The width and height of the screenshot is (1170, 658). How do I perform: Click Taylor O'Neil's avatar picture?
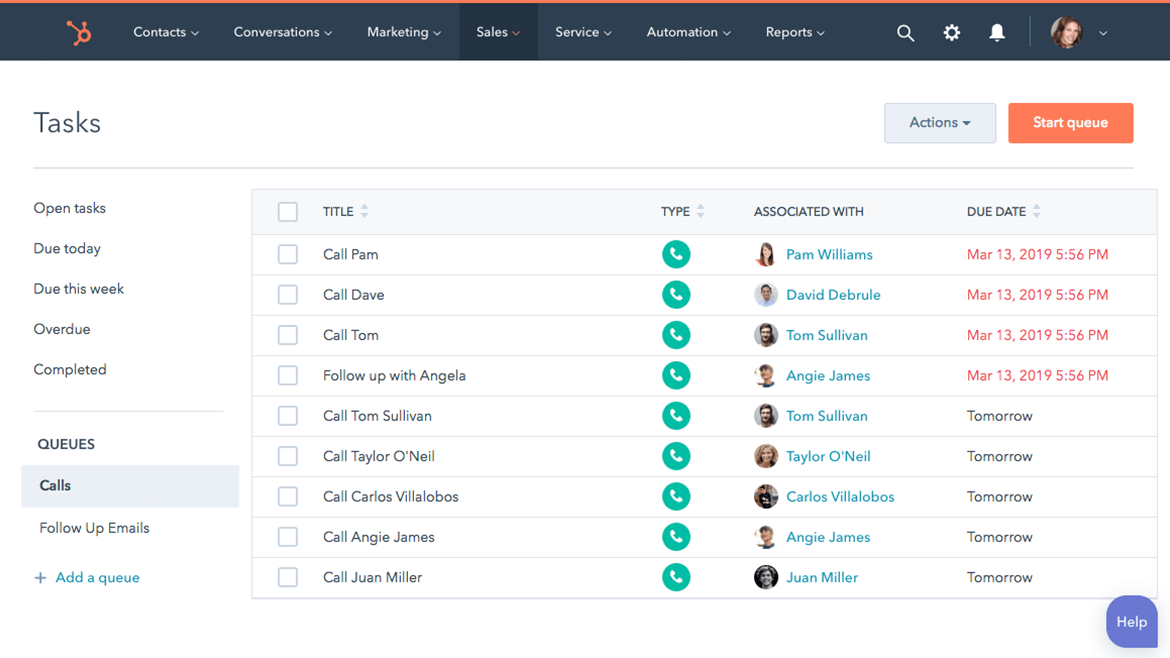pos(766,456)
